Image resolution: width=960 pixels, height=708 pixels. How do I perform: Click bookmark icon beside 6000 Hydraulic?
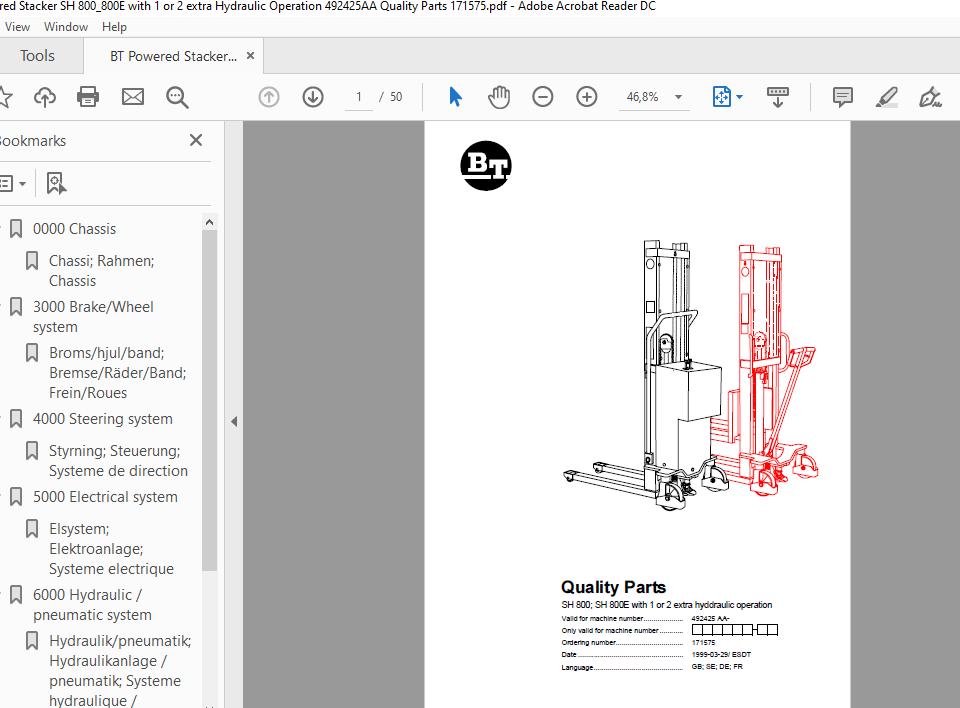pyautogui.click(x=16, y=595)
